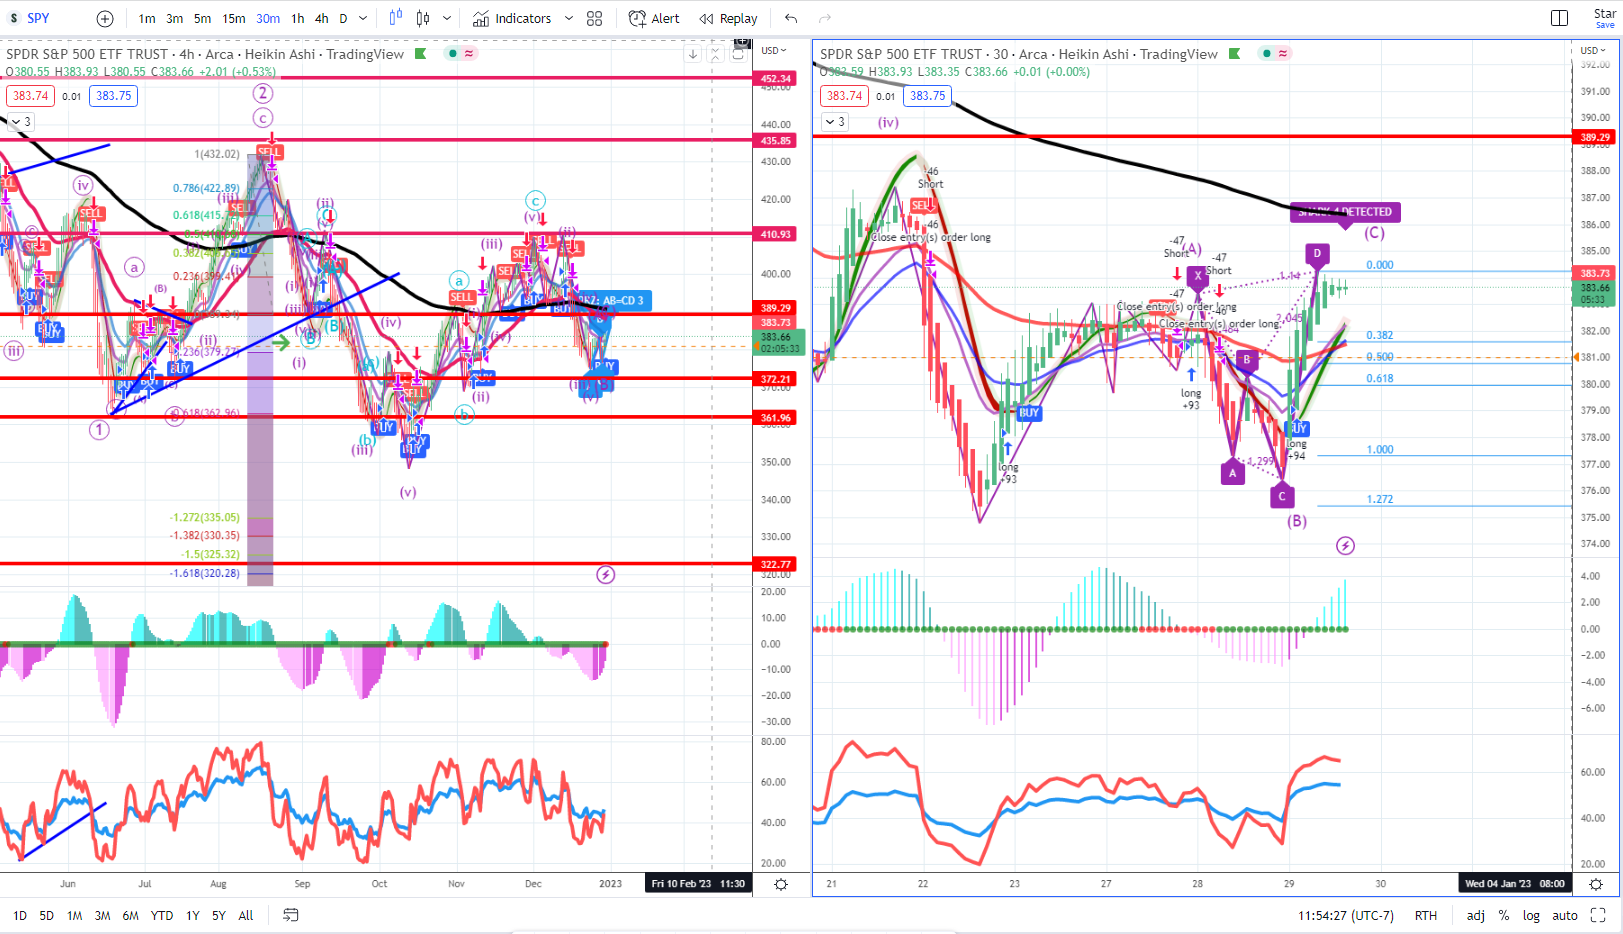Switch to the 4h timeframe
This screenshot has width=1623, height=934.
[321, 18]
